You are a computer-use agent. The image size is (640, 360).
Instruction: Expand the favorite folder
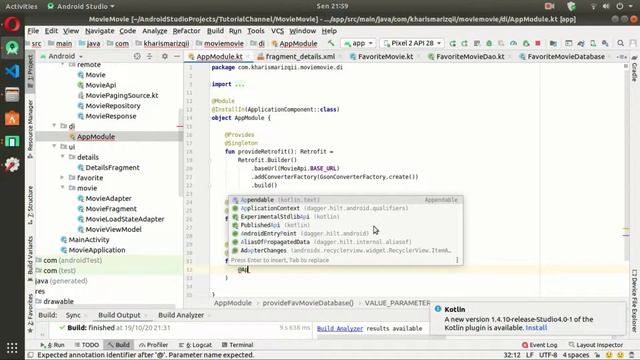(62, 177)
